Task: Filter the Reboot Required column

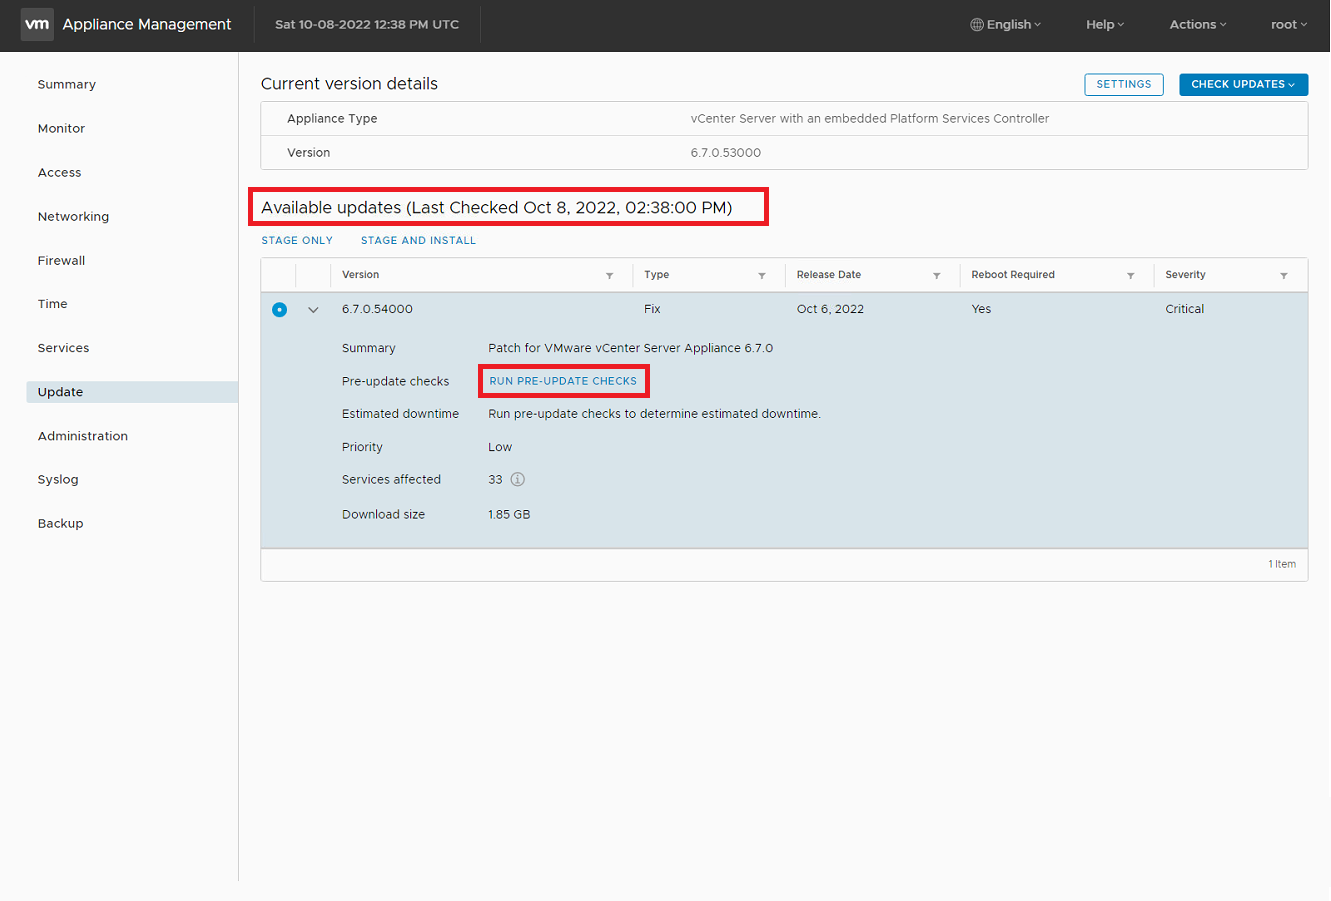Action: point(1131,275)
